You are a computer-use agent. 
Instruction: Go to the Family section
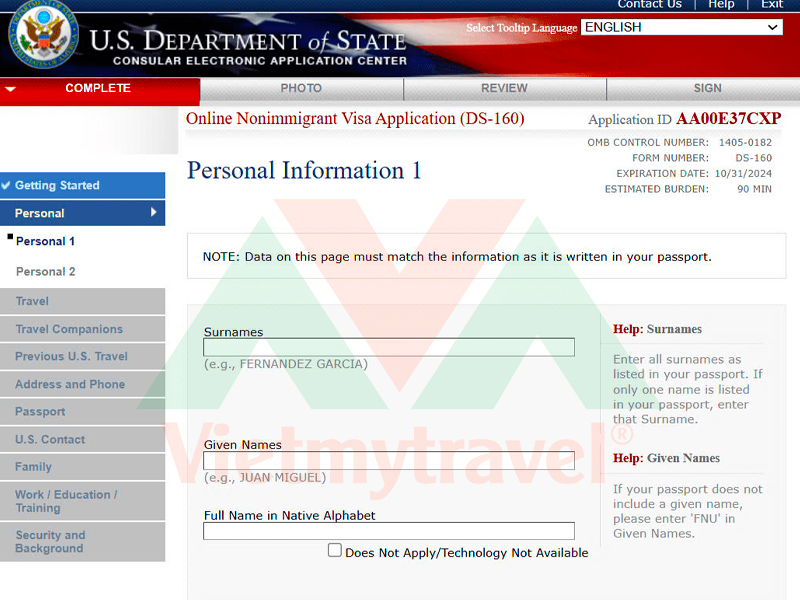(83, 467)
